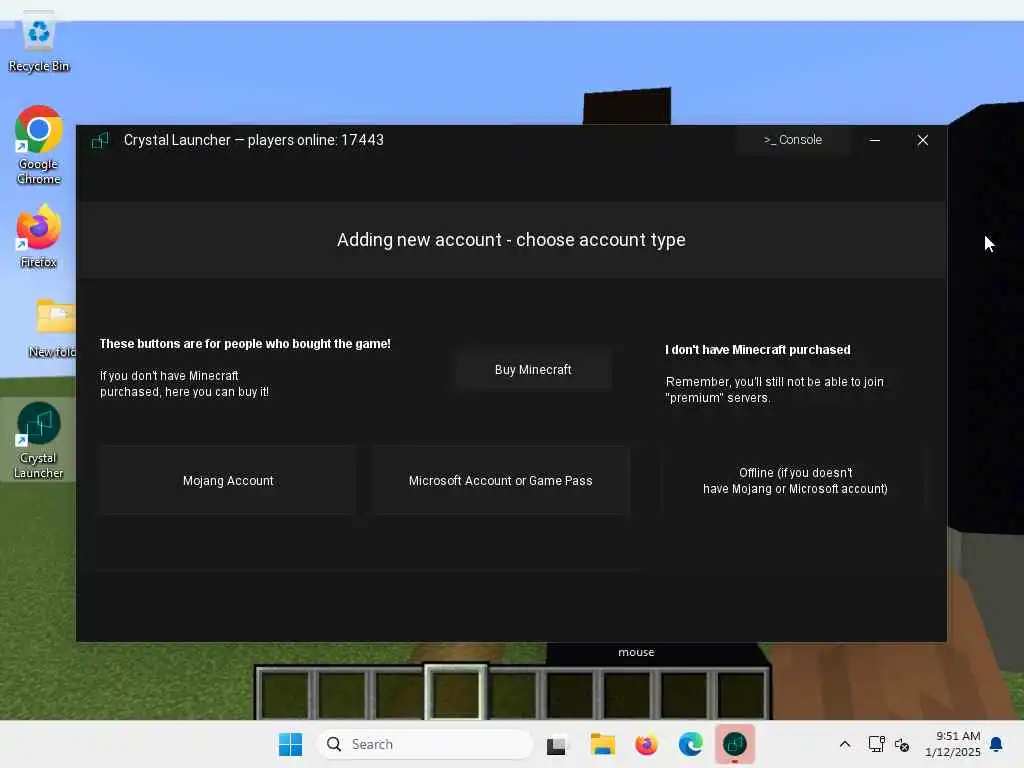Screen dimensions: 1024x768
Task: Launch Microsoft Edge from the taskbar
Action: click(x=690, y=744)
